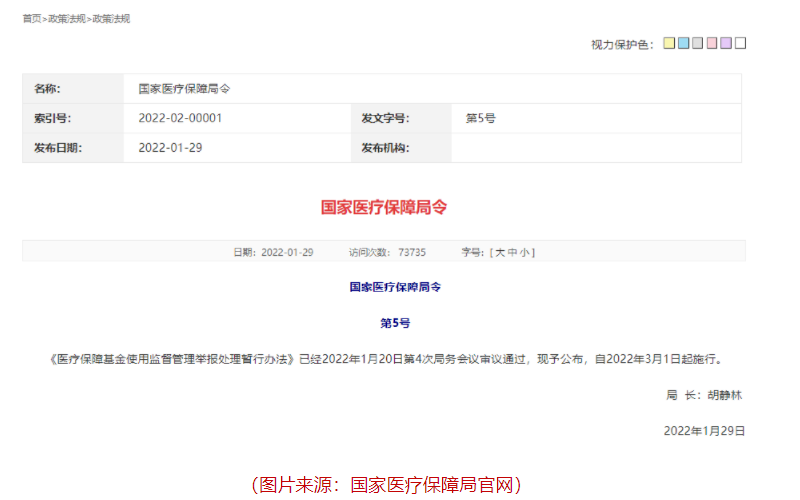The image size is (800, 500).
Task: Click the 访问次数 label in info bar
Action: [x=369, y=253]
